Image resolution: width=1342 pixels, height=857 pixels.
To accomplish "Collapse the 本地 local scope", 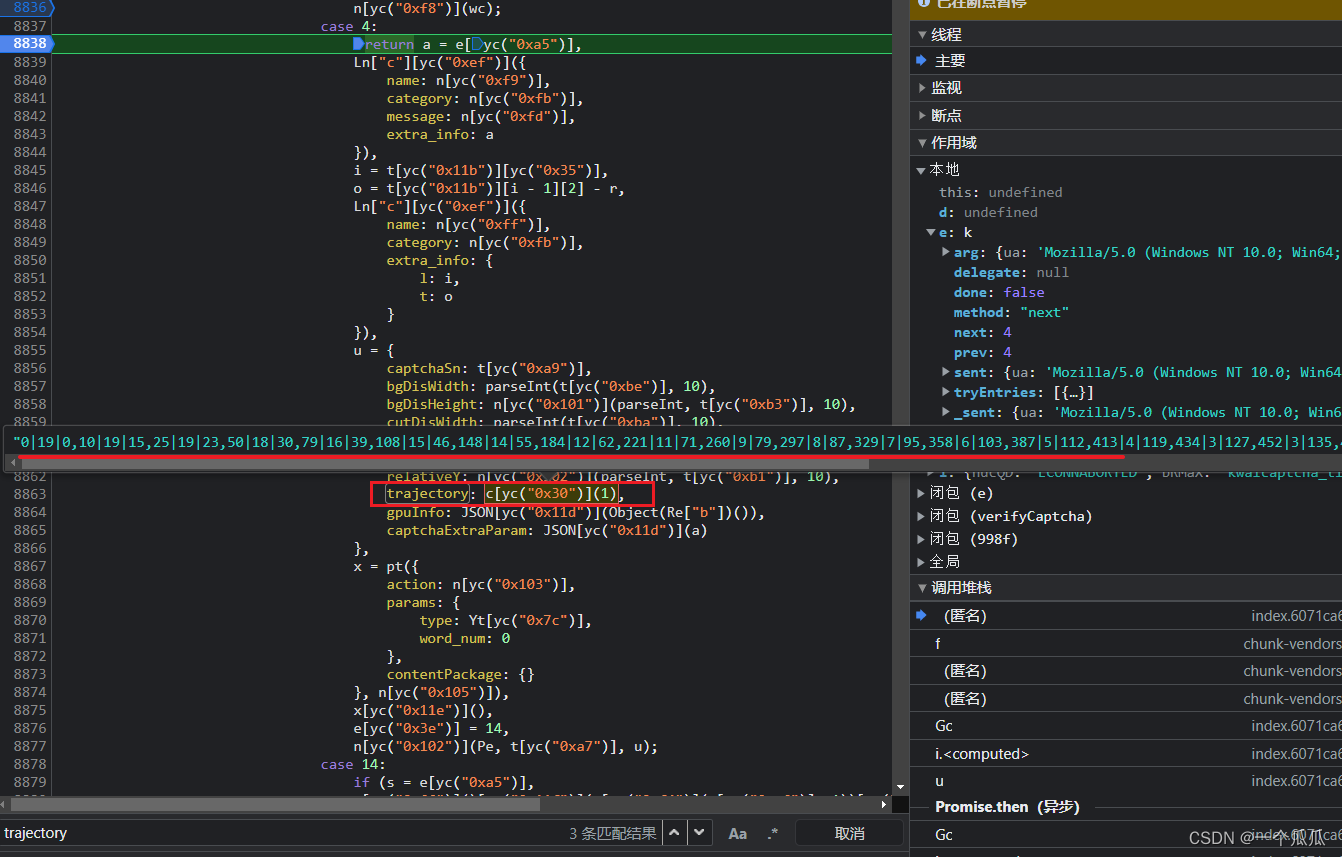I will [x=921, y=170].
